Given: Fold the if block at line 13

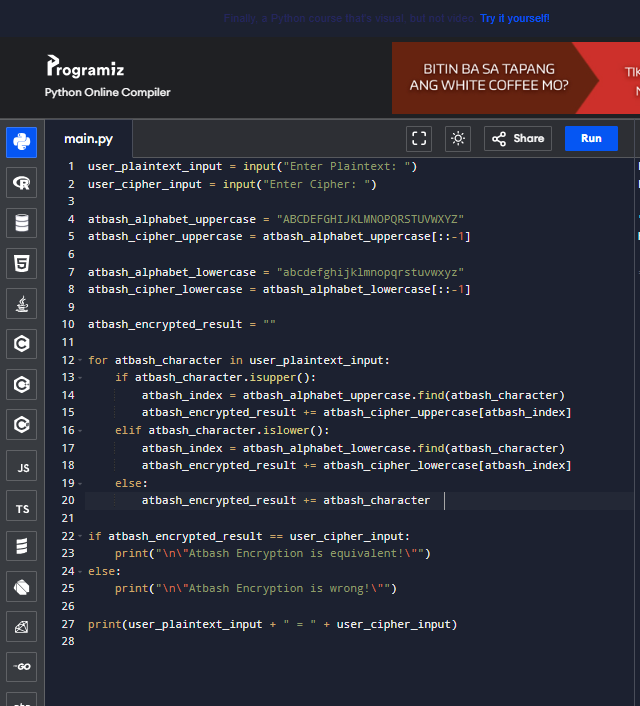Looking at the screenshot, I should click(x=81, y=377).
